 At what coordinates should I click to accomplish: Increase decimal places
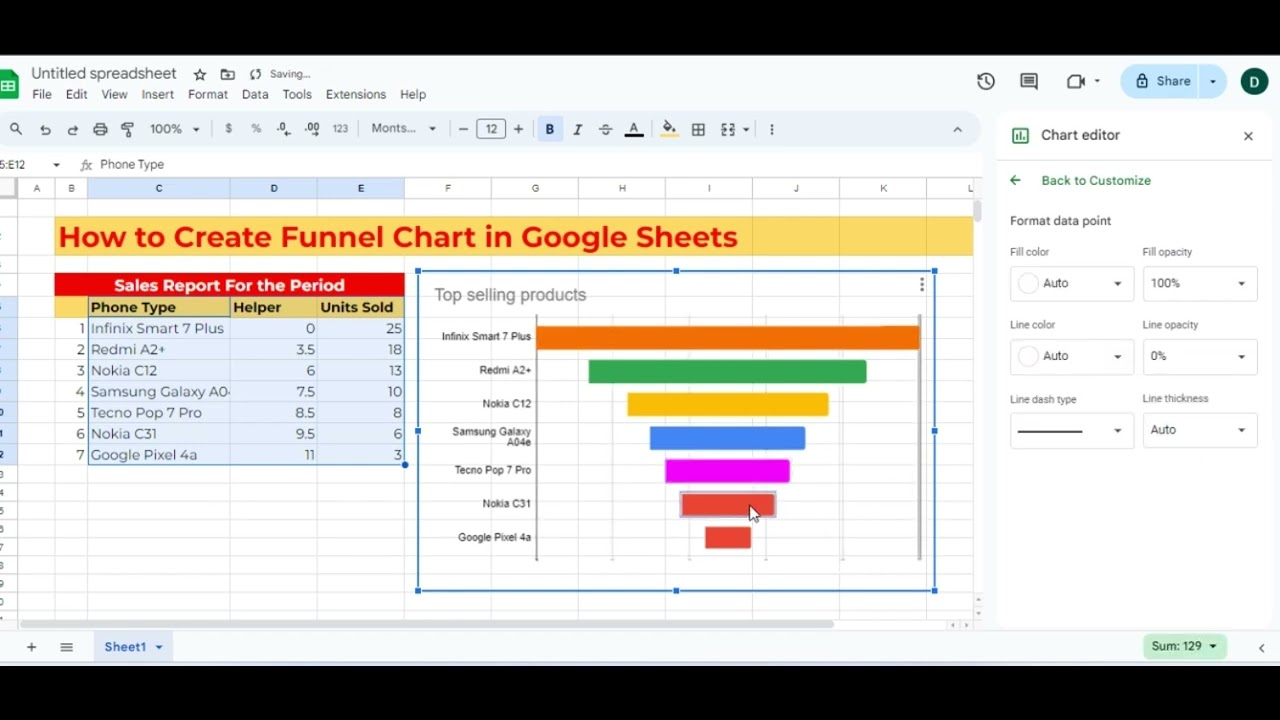pyautogui.click(x=312, y=129)
